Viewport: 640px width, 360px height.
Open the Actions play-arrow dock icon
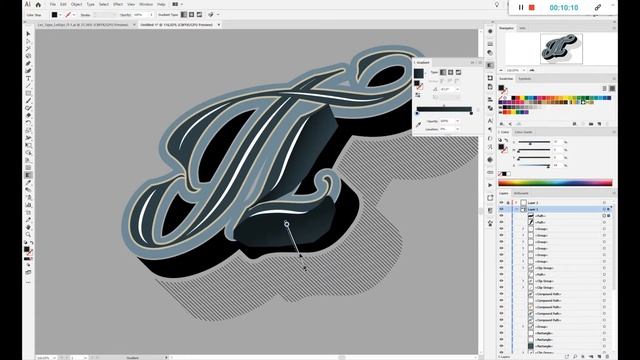[x=490, y=185]
